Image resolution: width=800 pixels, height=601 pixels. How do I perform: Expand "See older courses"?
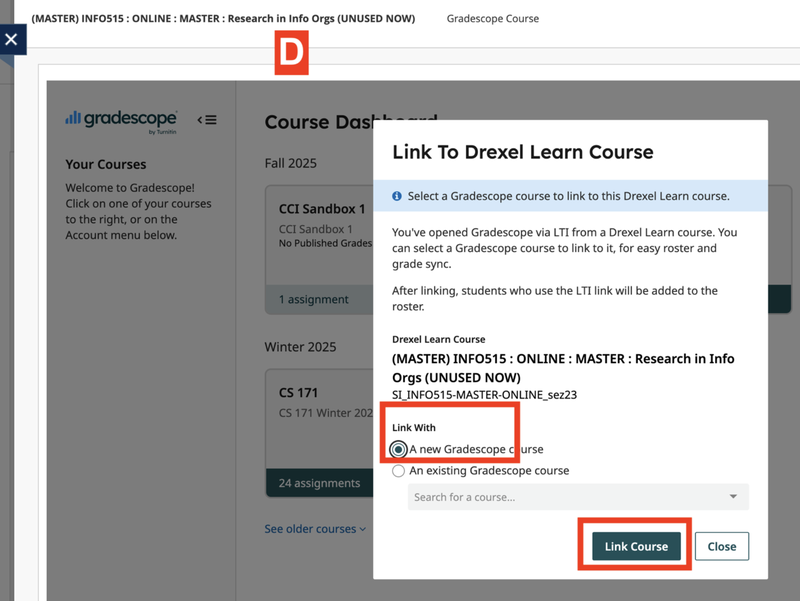coord(315,529)
